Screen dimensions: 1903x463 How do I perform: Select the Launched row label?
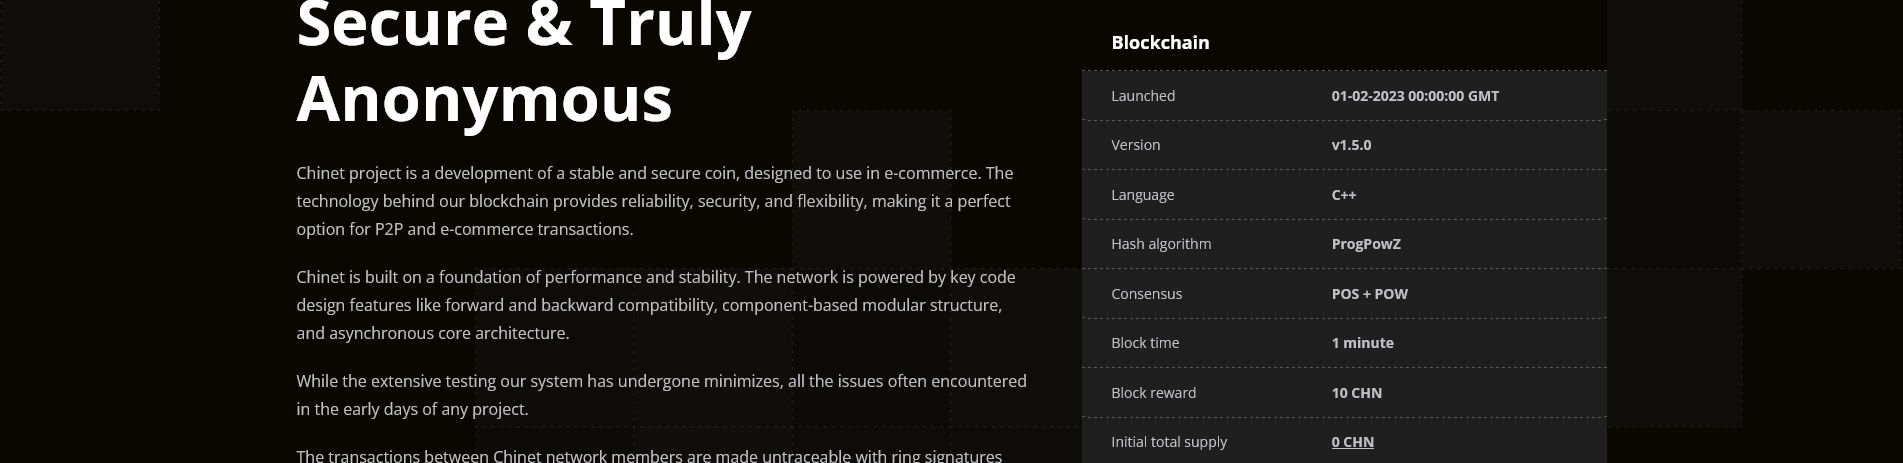[x=1143, y=96]
